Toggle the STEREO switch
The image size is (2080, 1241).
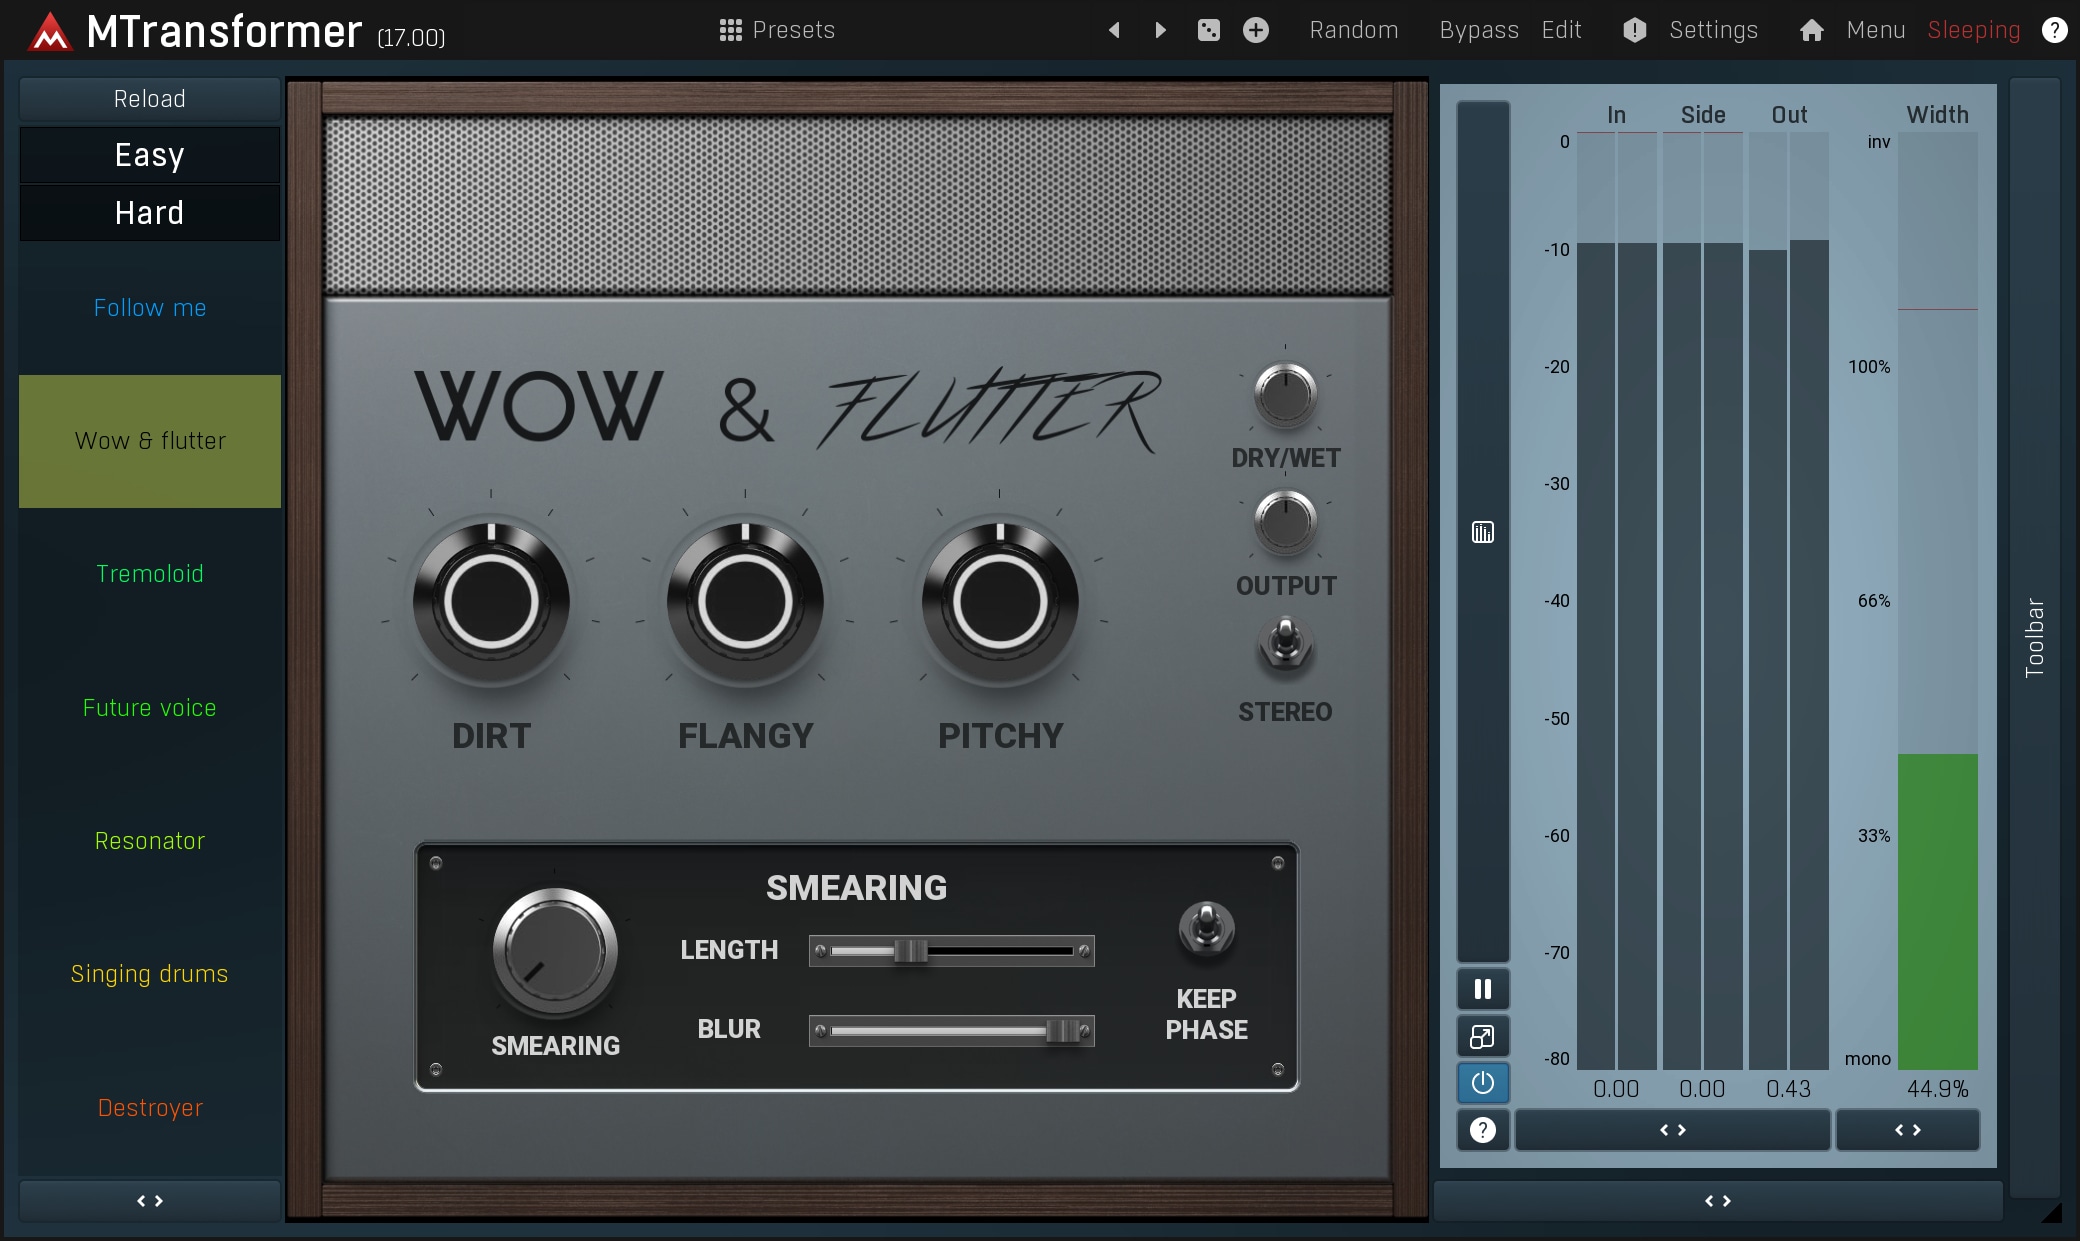[1286, 643]
